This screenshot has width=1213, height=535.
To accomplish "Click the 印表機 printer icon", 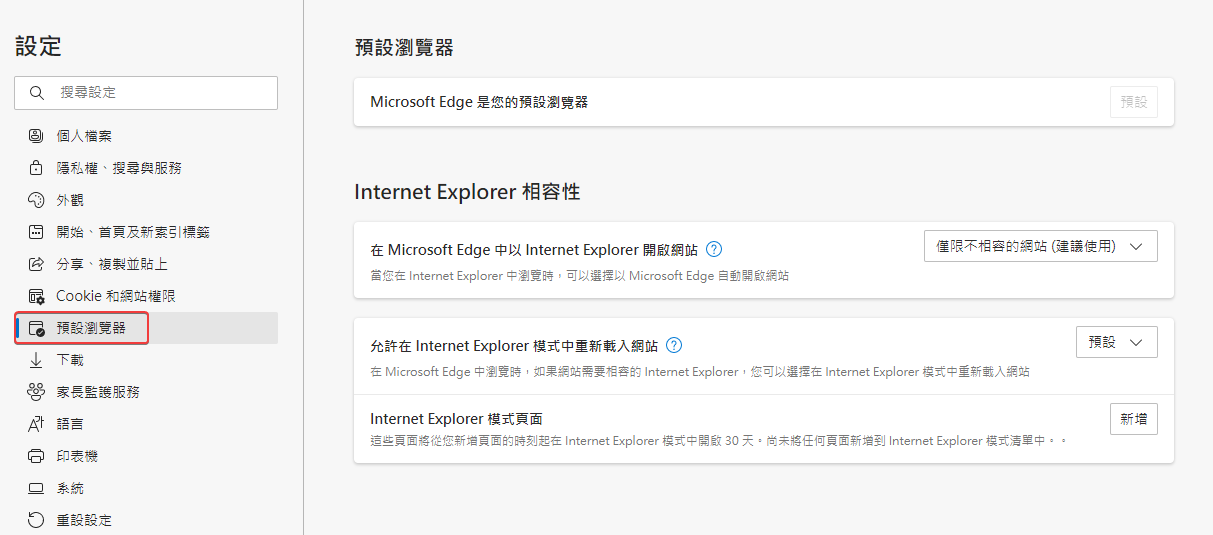I will 36,456.
